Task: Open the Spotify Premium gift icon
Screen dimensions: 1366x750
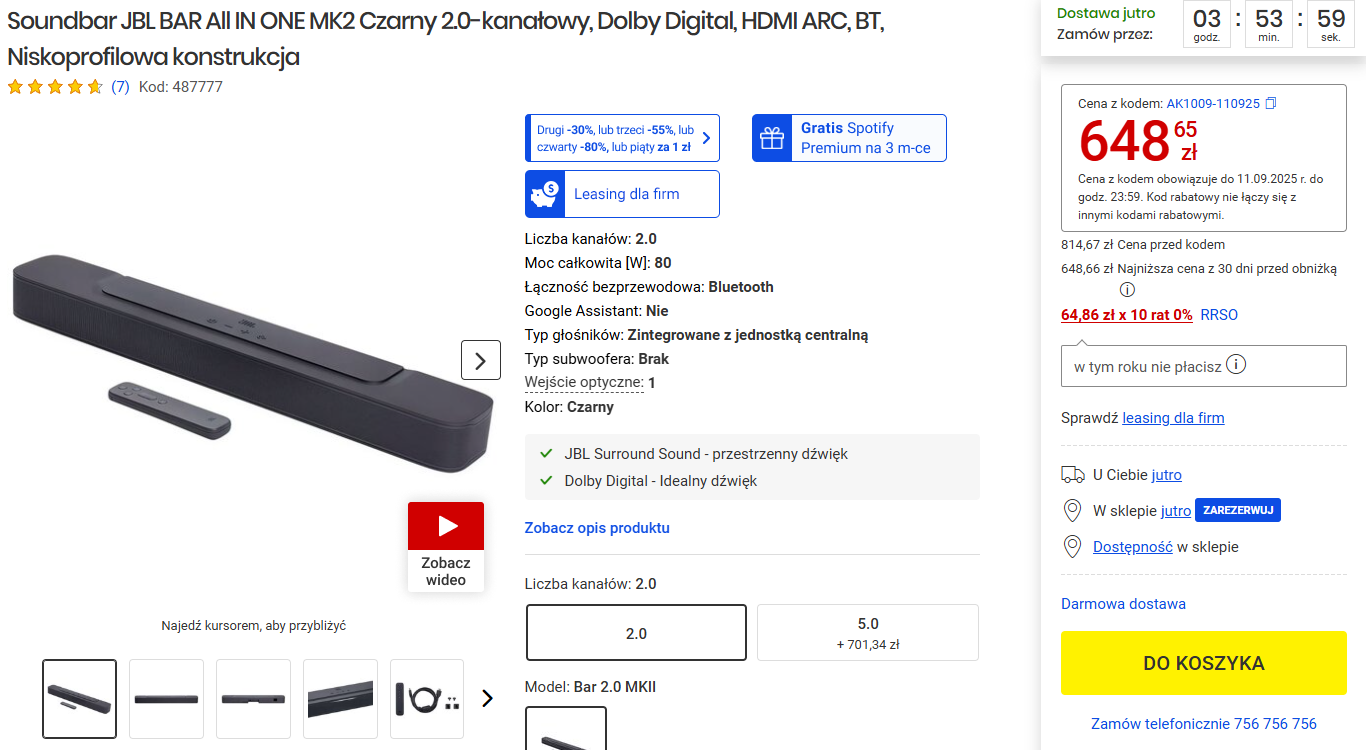Action: tap(771, 138)
